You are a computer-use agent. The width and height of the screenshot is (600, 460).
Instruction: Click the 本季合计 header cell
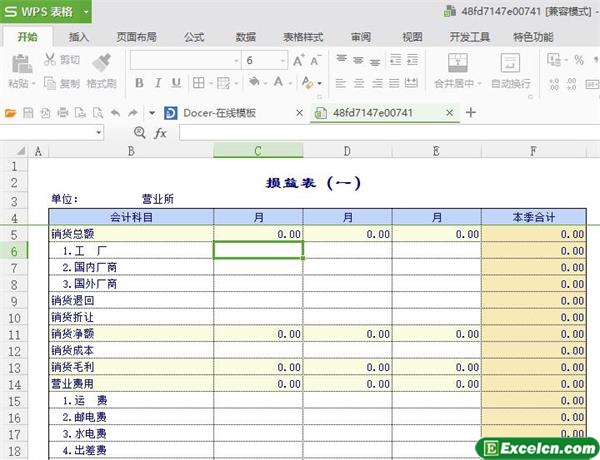[534, 217]
